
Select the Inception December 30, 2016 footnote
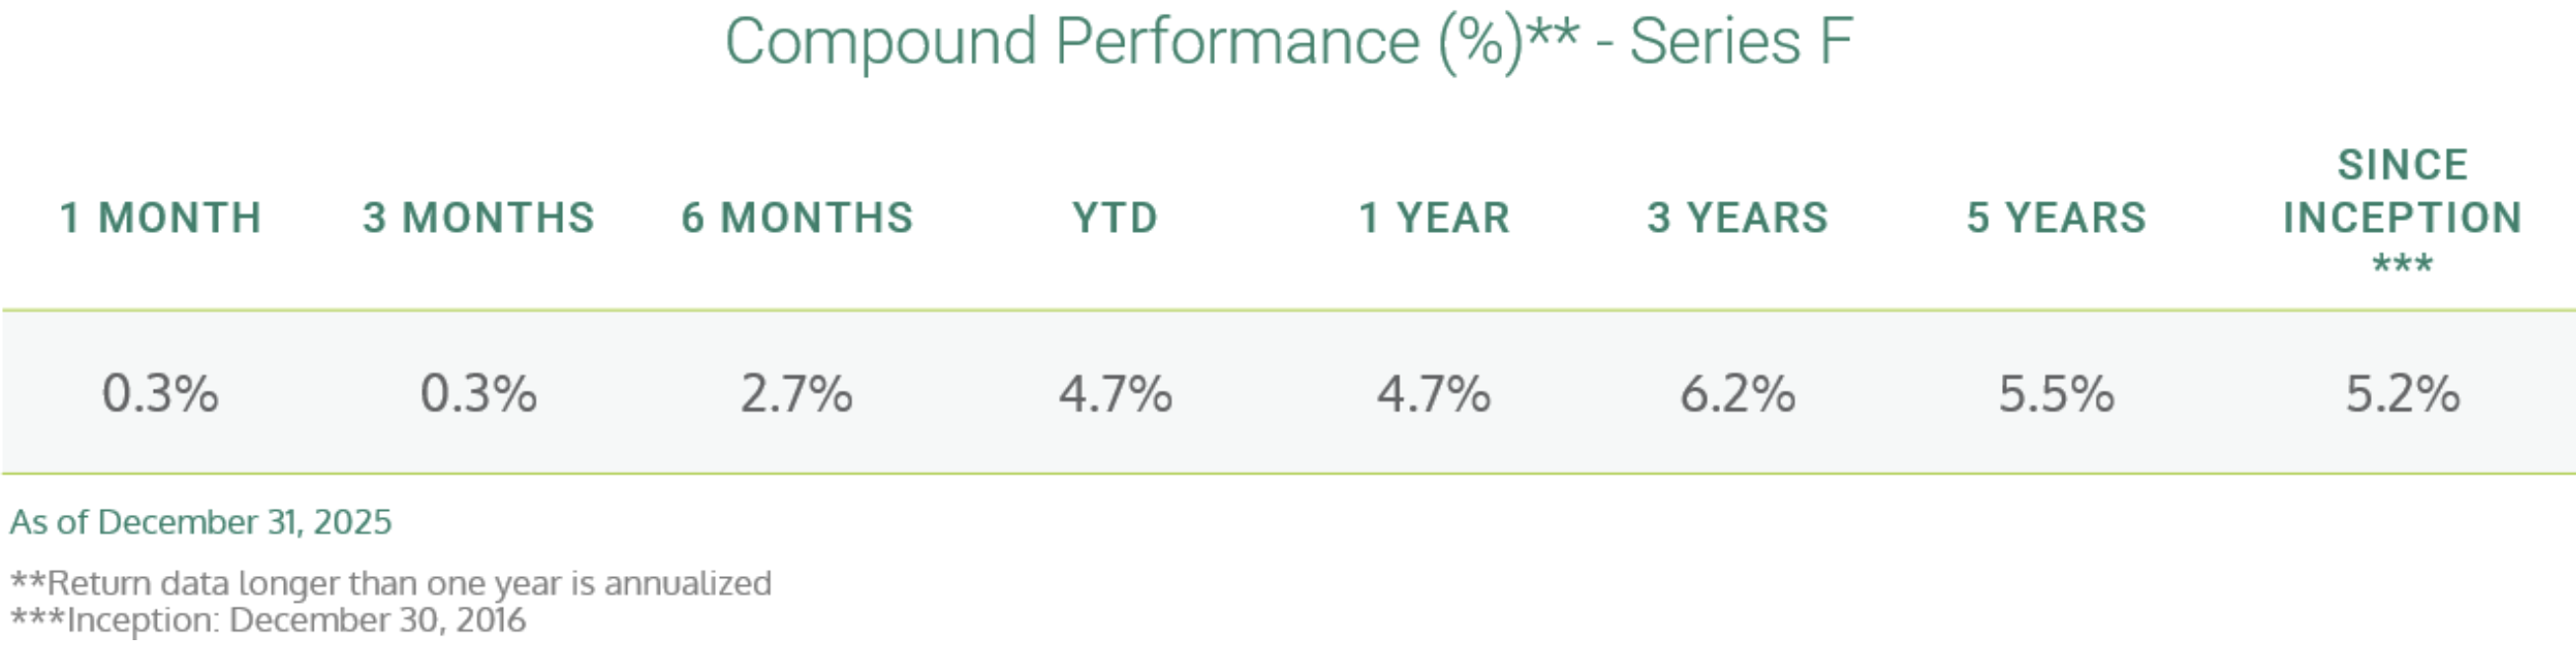pos(268,620)
